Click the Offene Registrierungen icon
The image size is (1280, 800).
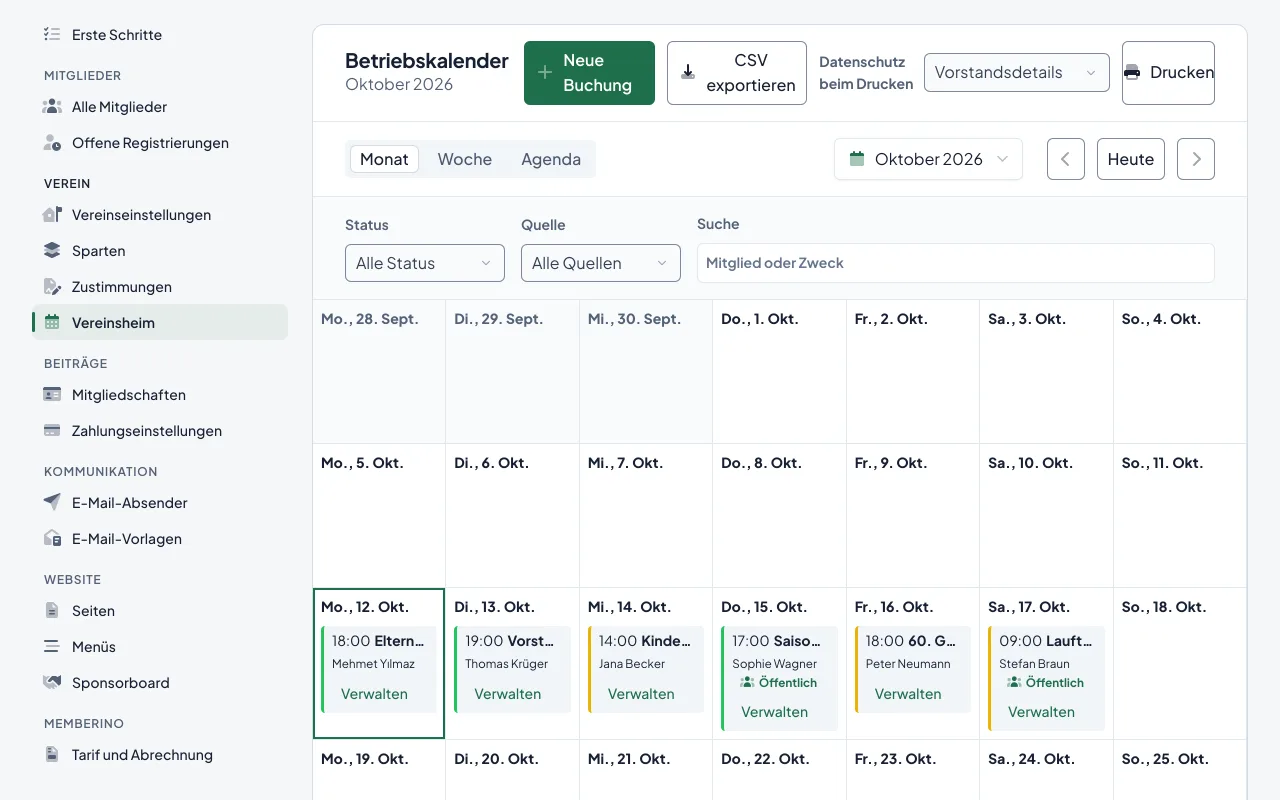(52, 143)
